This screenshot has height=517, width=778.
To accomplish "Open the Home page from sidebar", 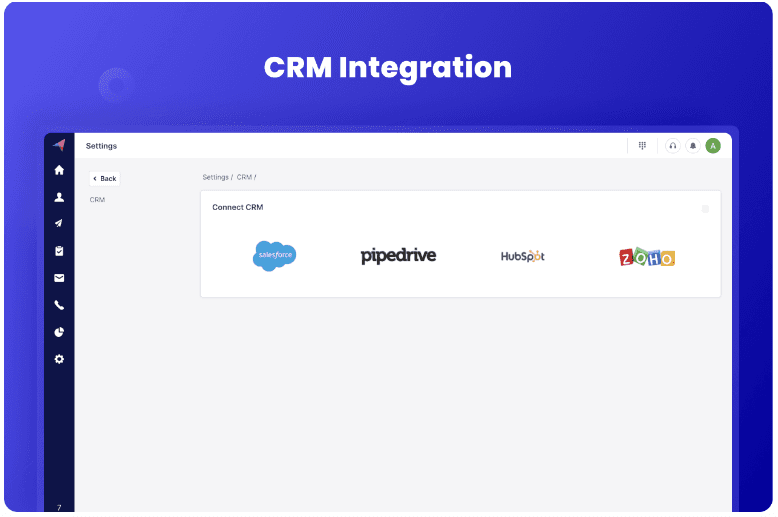I will (59, 170).
